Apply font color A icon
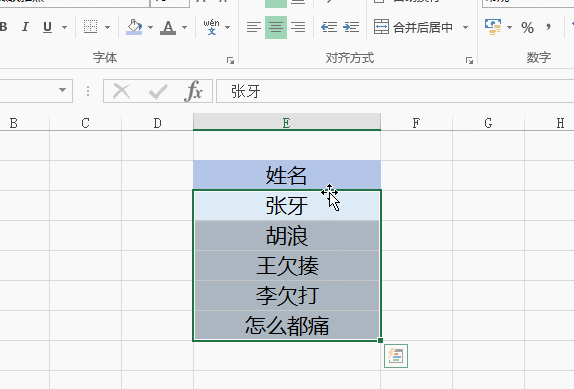Screen dimensions: 574x389 click(x=168, y=27)
